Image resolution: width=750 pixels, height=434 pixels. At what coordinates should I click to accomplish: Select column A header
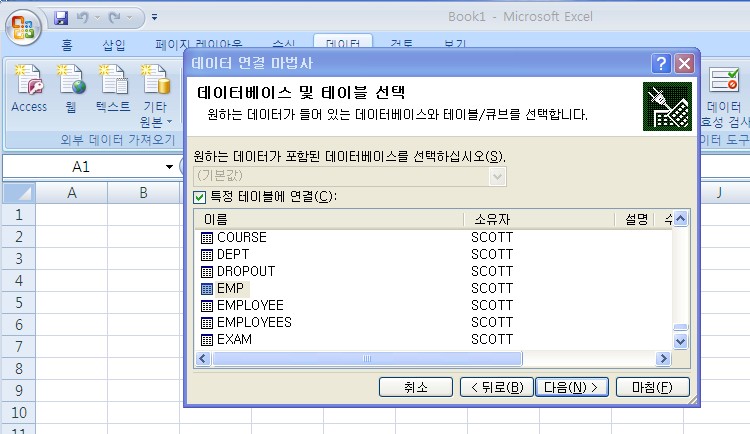click(72, 193)
